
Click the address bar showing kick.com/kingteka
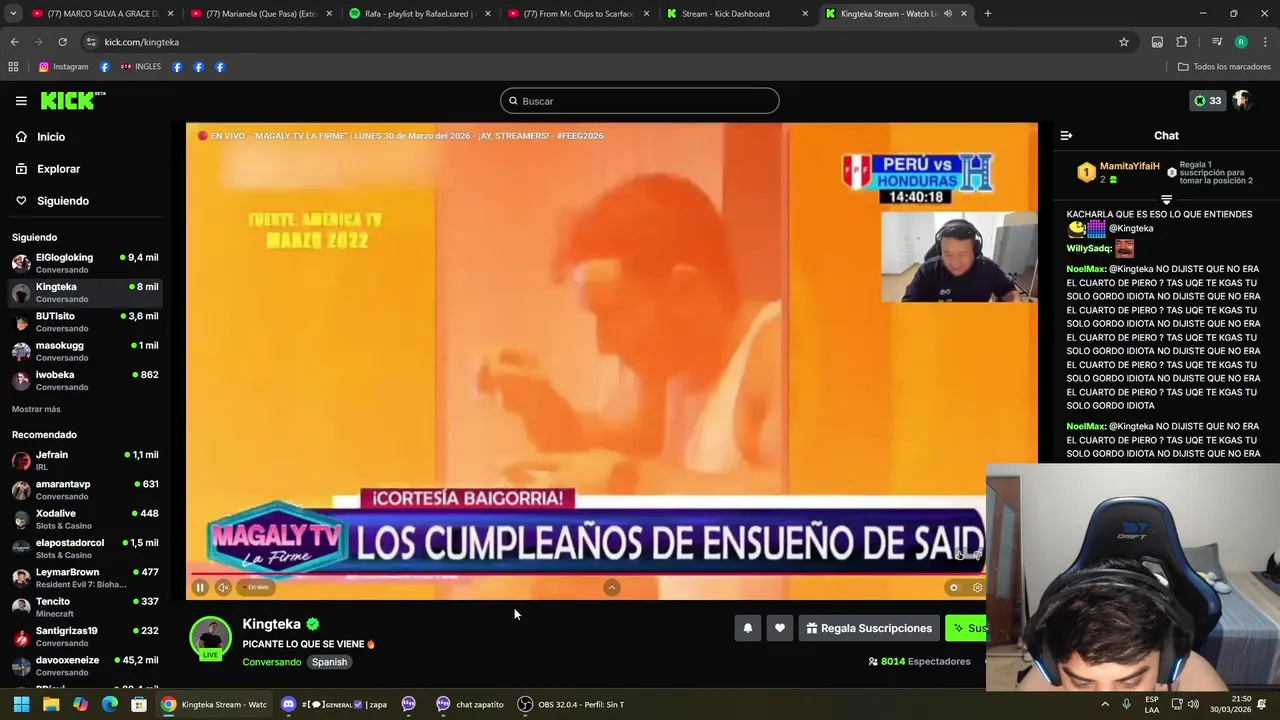(x=600, y=42)
